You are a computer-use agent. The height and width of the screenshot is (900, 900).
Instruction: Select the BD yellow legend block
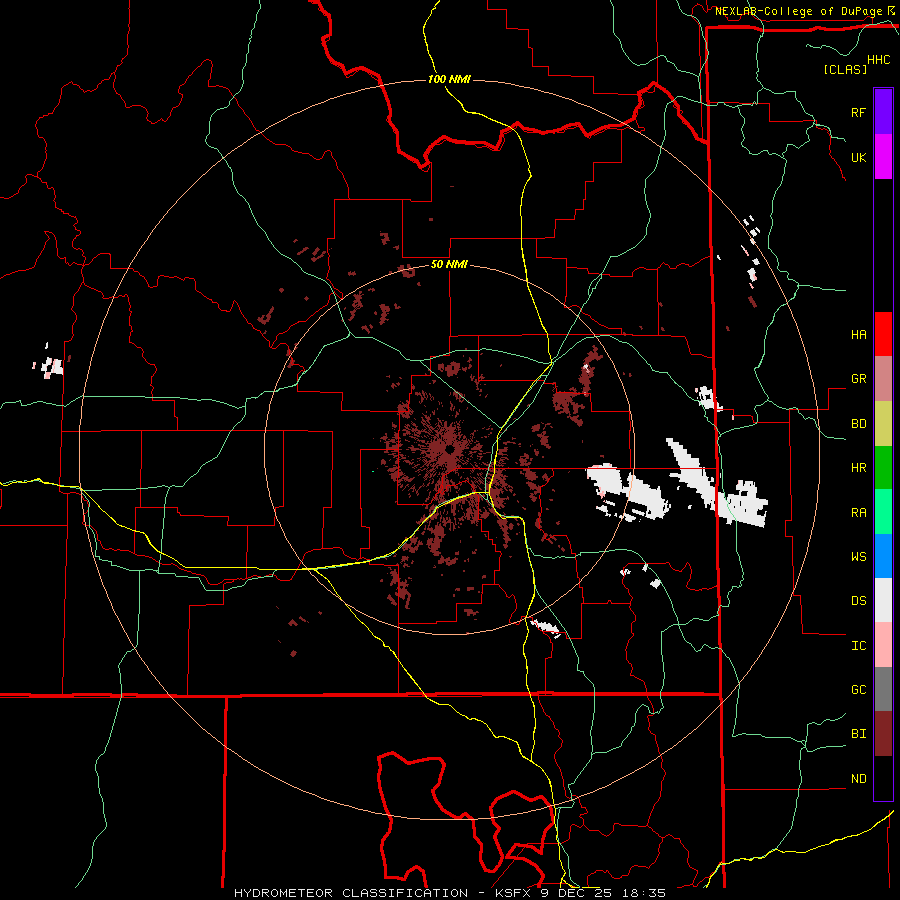(x=883, y=424)
